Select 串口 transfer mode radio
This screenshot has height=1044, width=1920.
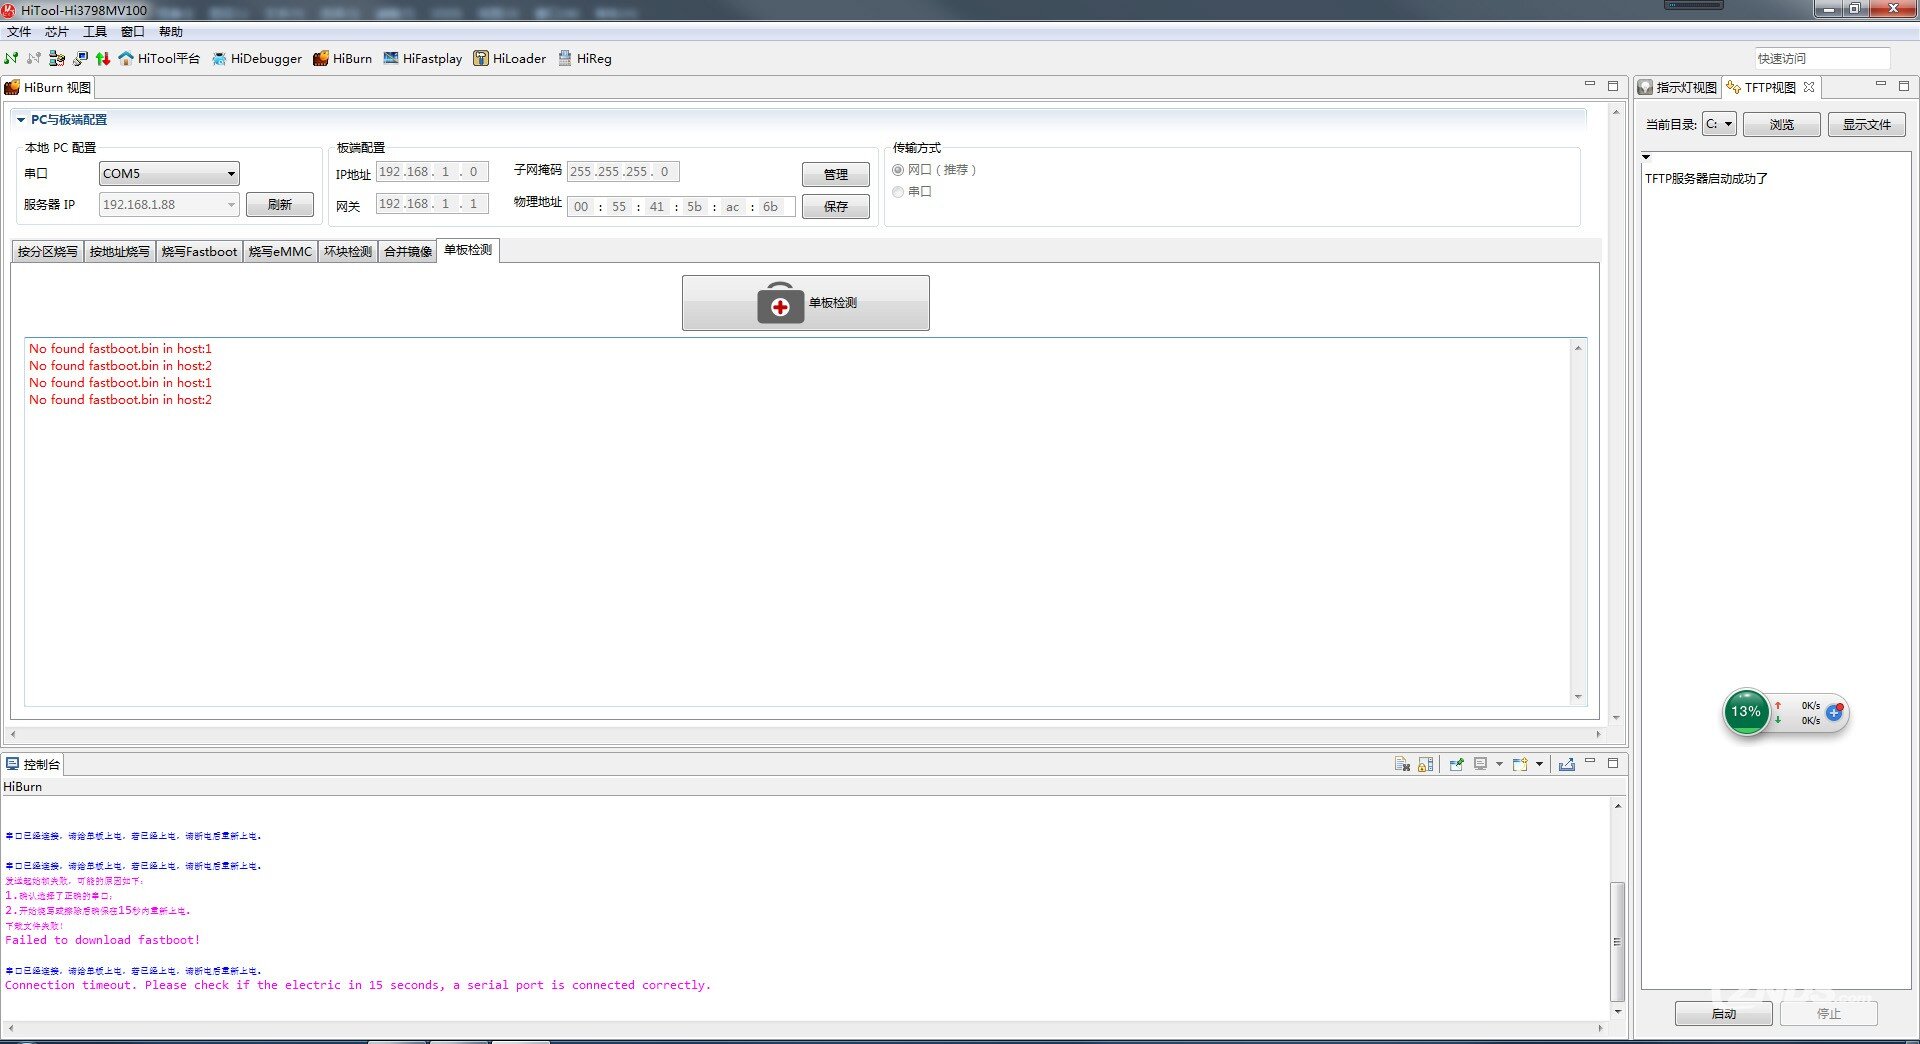pyautogui.click(x=898, y=192)
